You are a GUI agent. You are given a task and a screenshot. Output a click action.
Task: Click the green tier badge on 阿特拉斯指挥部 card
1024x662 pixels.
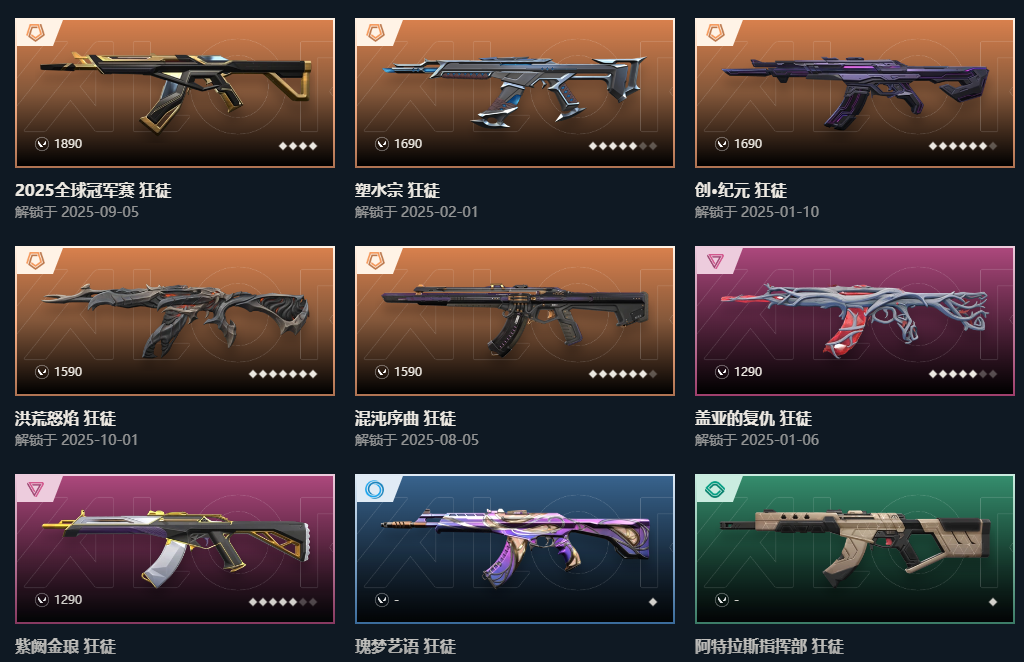[x=715, y=489]
